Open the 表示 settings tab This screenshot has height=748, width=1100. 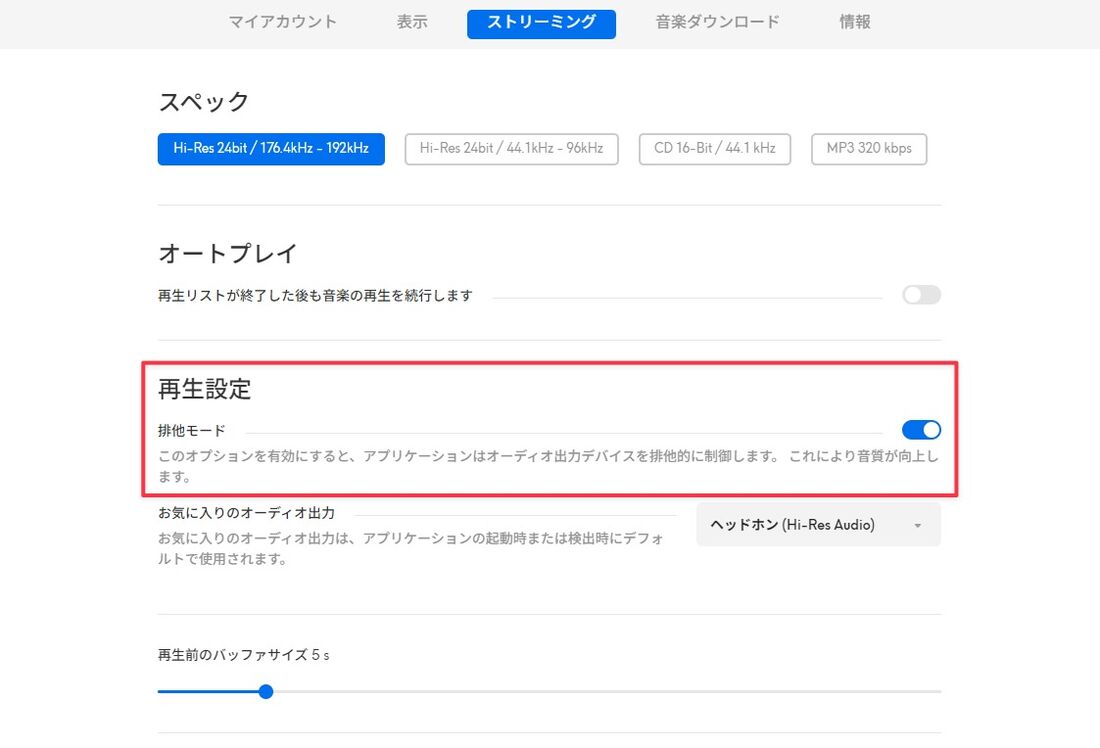click(x=411, y=21)
